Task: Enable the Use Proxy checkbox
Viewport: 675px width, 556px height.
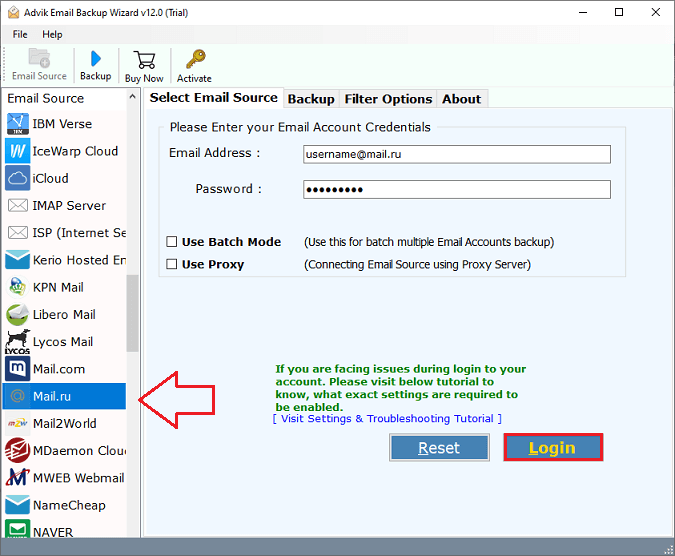Action: point(172,264)
